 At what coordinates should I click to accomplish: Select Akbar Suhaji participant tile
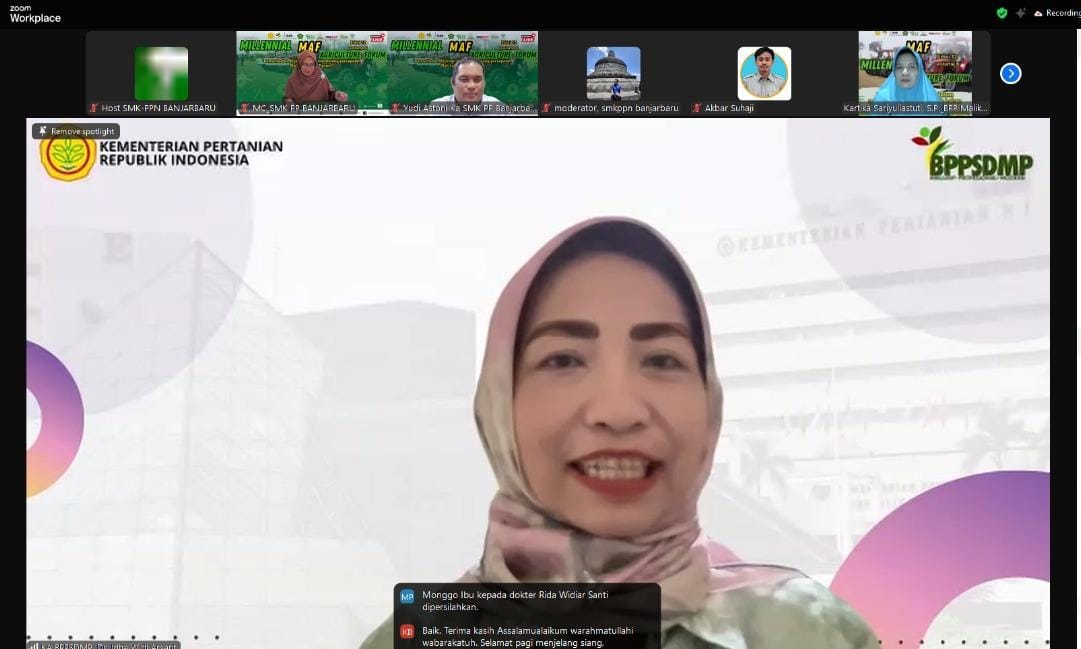pos(765,73)
